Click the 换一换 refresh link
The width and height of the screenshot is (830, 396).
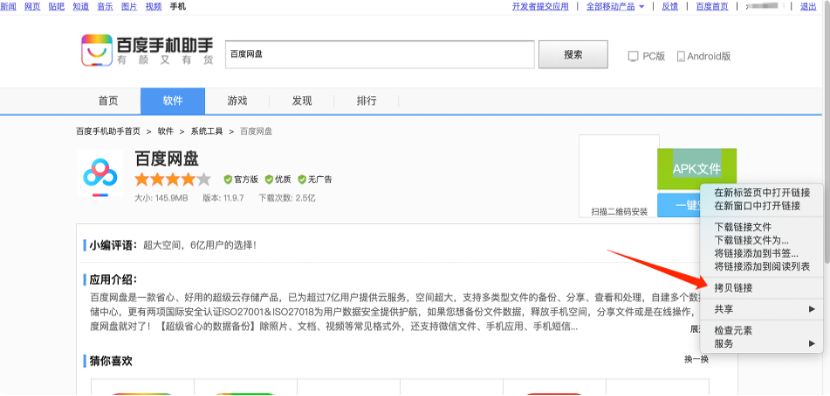696,360
